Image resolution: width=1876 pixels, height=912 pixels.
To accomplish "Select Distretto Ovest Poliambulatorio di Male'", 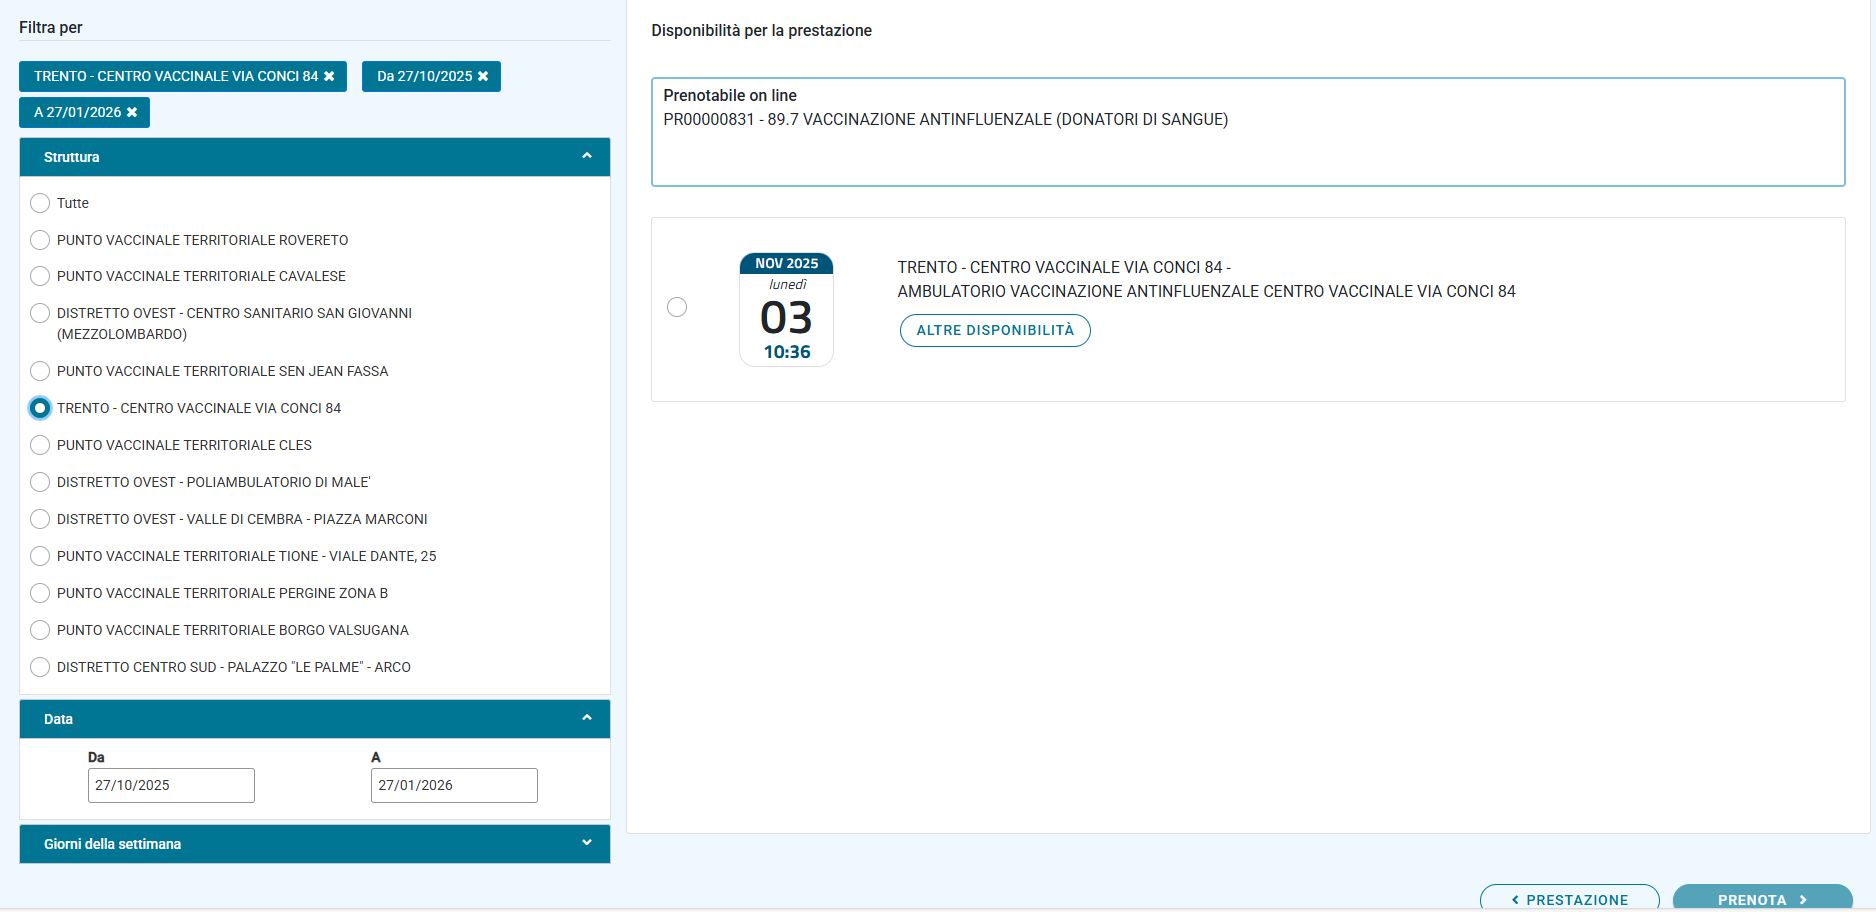I will click(x=40, y=483).
